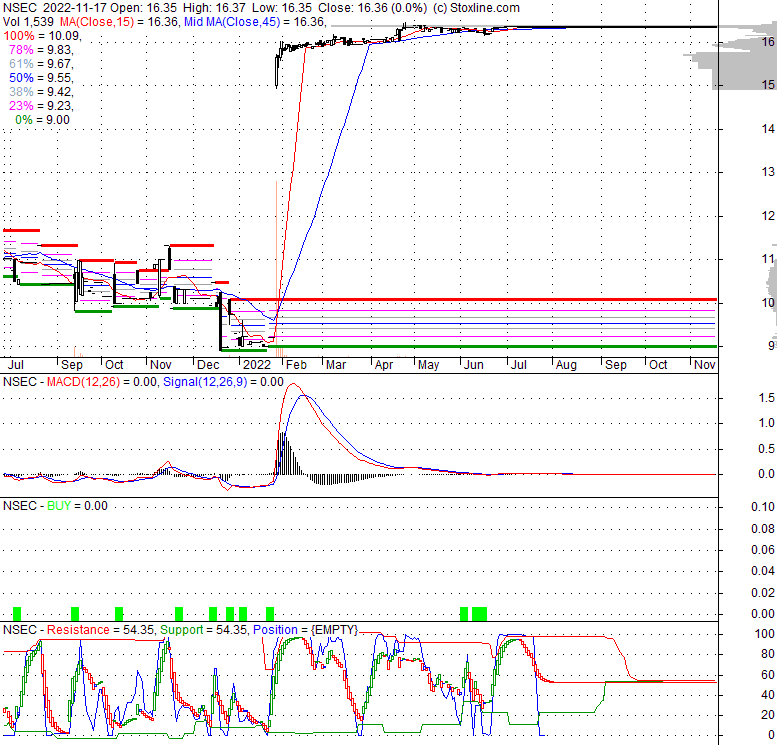Click the Jul label at timeline start
The height and width of the screenshot is (746, 778).
click(x=16, y=365)
